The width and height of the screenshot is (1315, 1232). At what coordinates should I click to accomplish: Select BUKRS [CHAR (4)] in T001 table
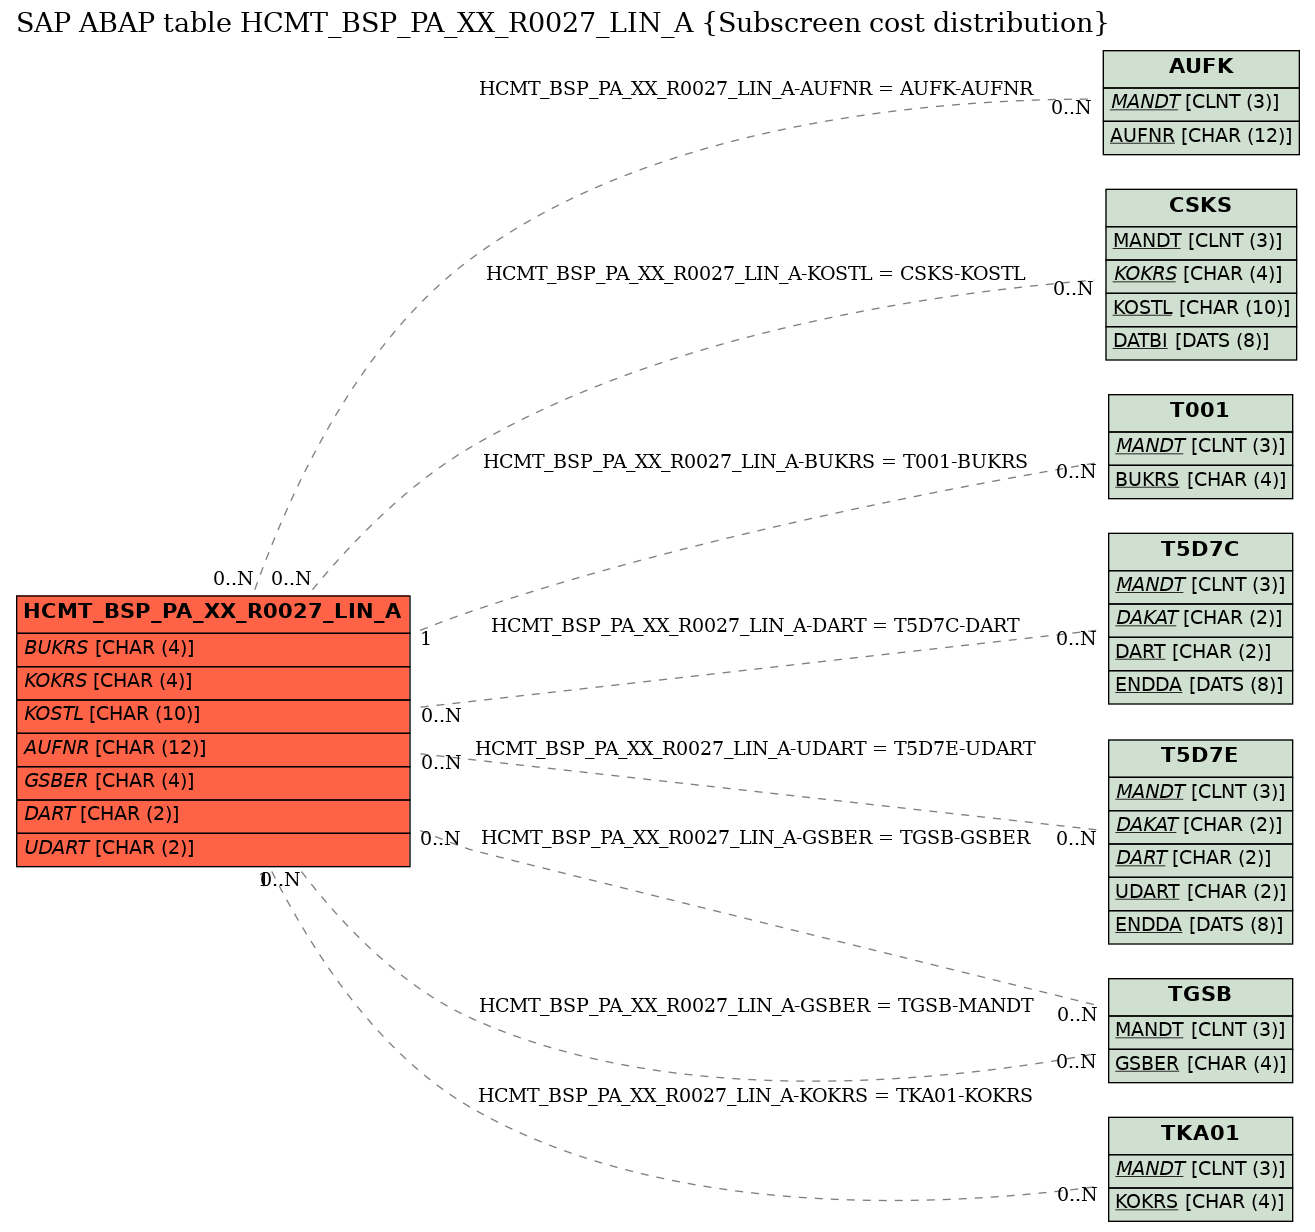click(1200, 480)
